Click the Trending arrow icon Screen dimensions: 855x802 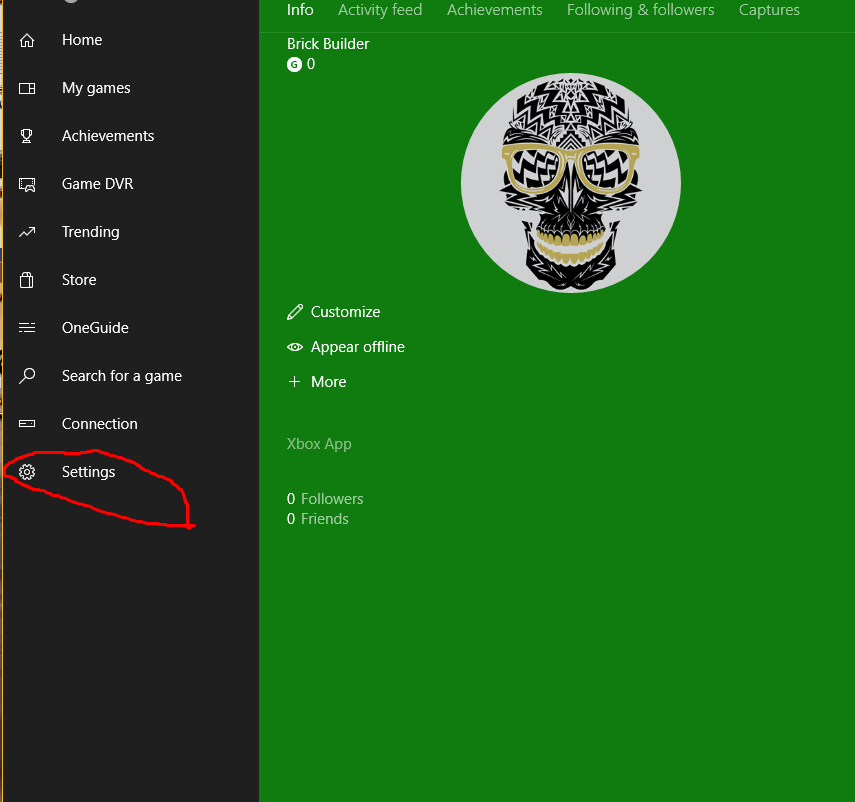pyautogui.click(x=27, y=232)
